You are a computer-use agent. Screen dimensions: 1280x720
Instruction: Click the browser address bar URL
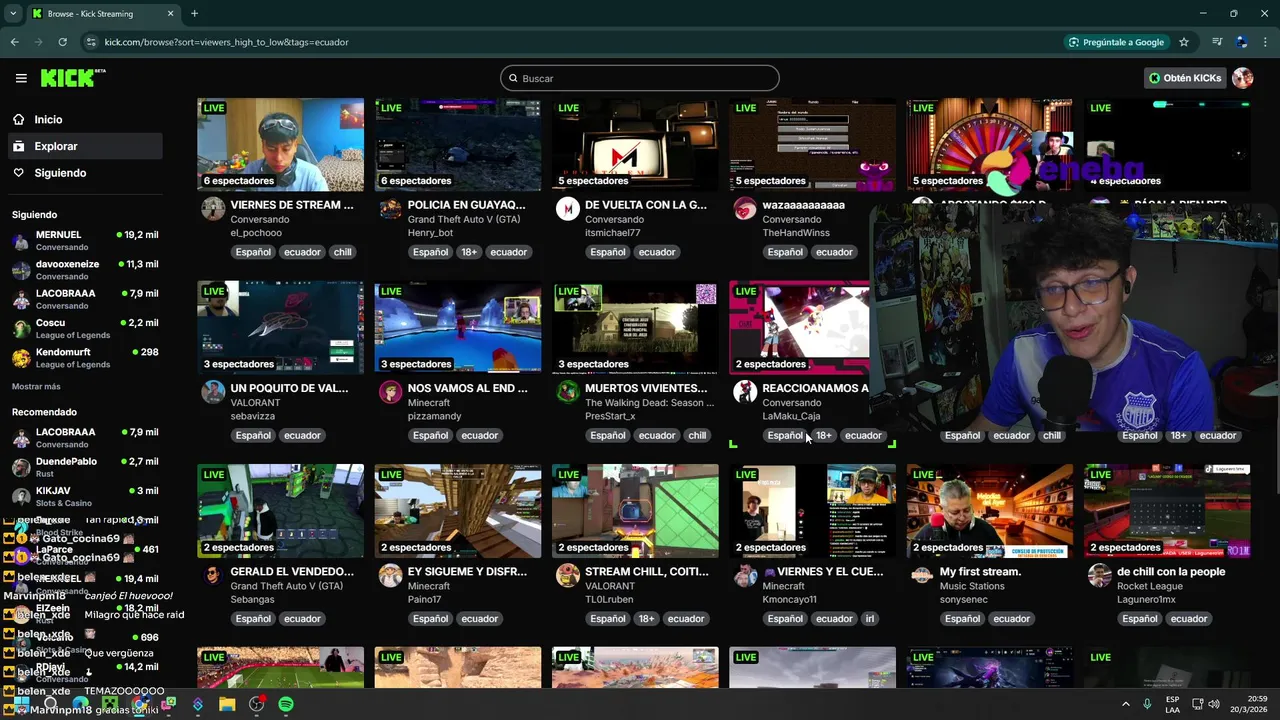point(226,42)
